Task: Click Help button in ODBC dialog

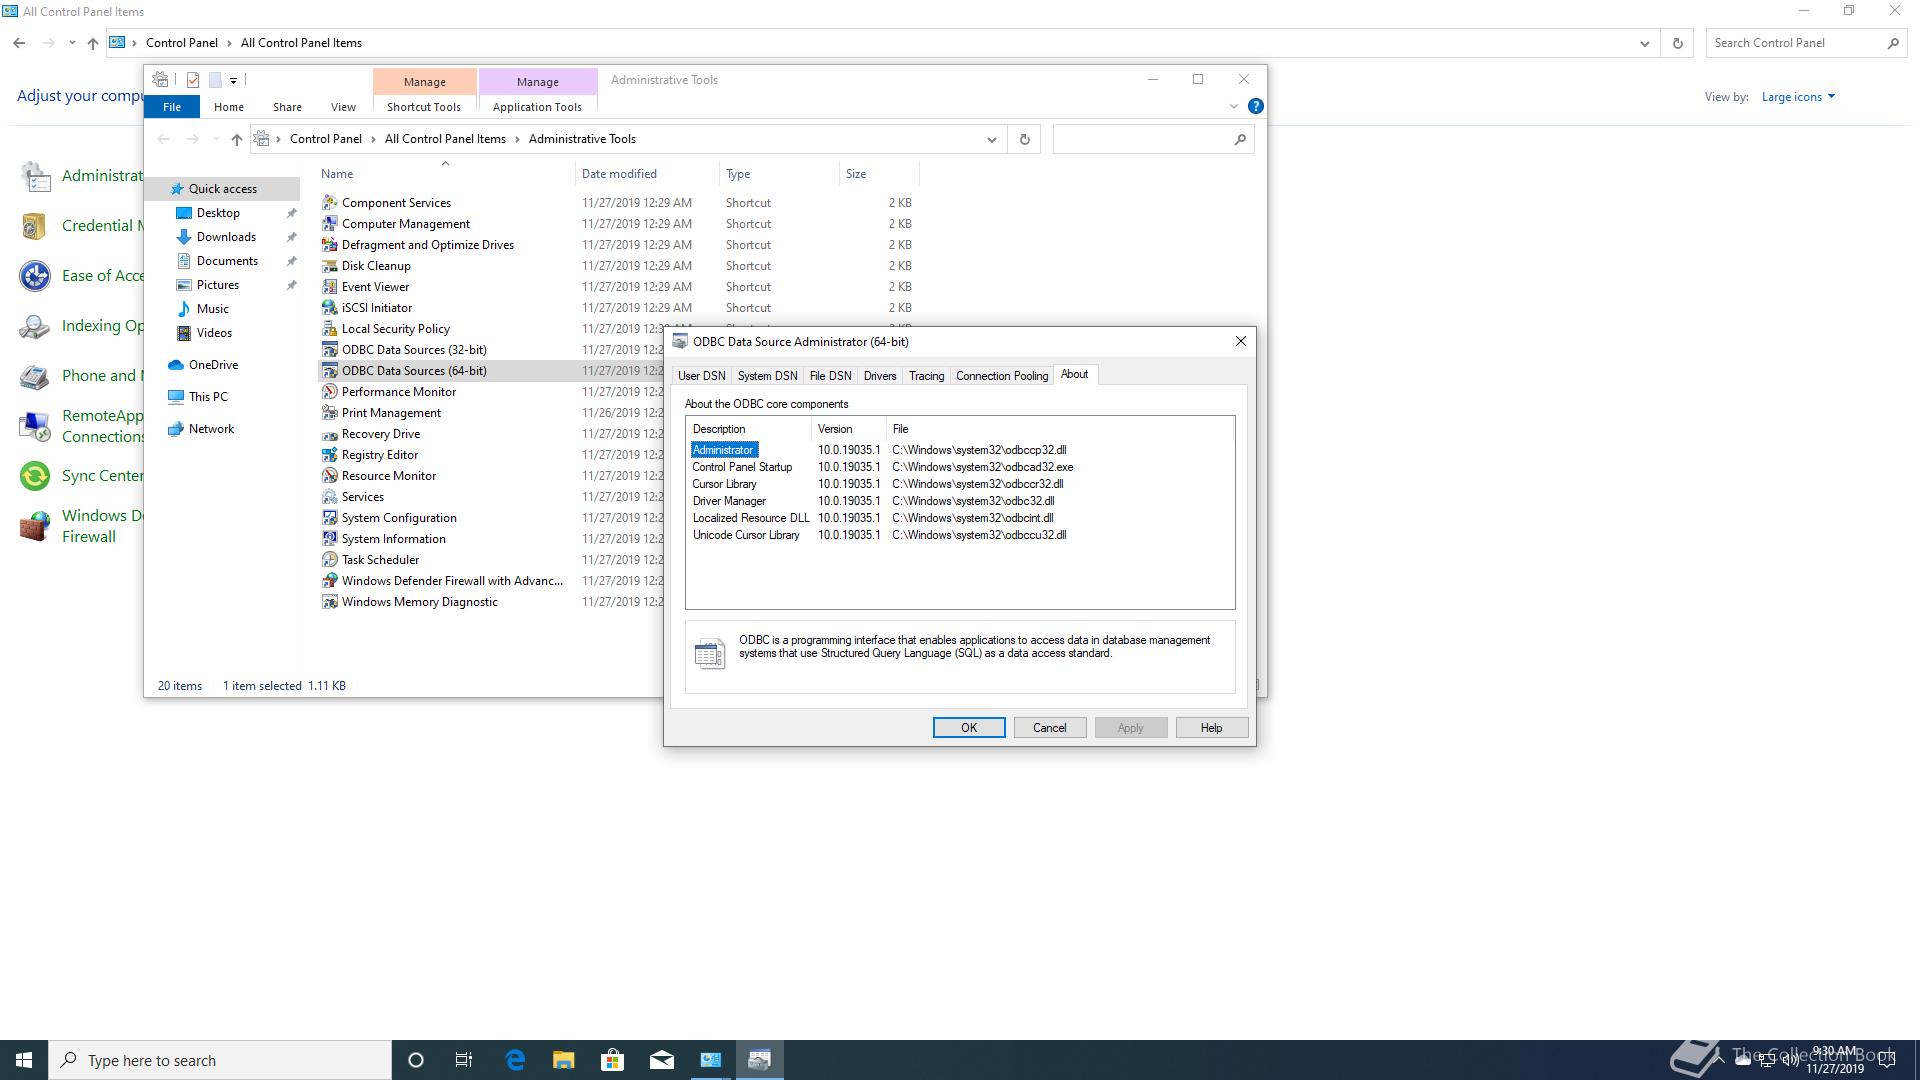Action: point(1211,728)
